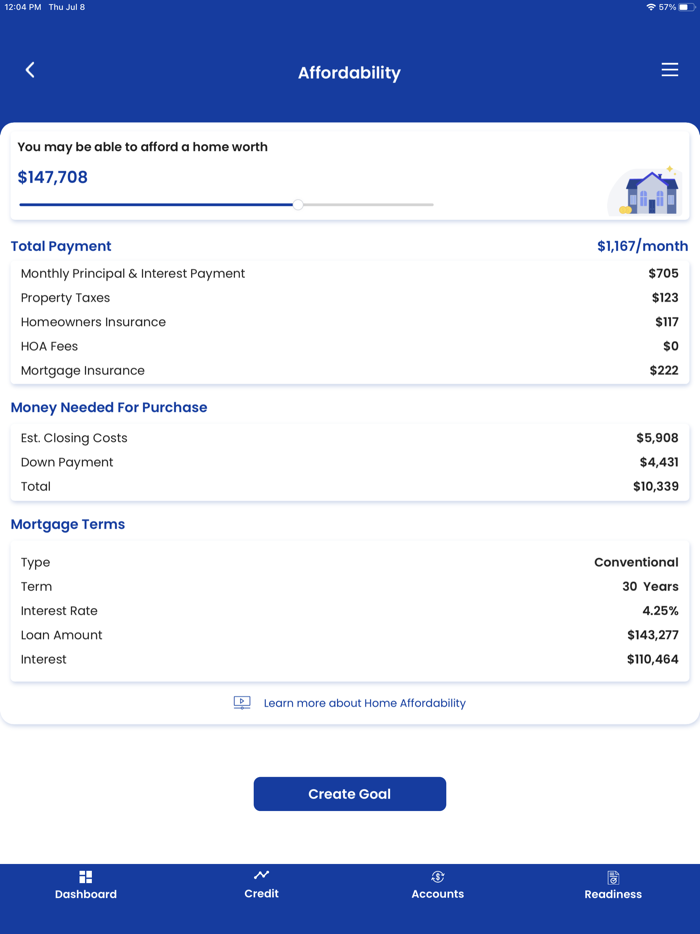Select the $147,708 affordability amount
This screenshot has width=700, height=934.
coord(52,176)
